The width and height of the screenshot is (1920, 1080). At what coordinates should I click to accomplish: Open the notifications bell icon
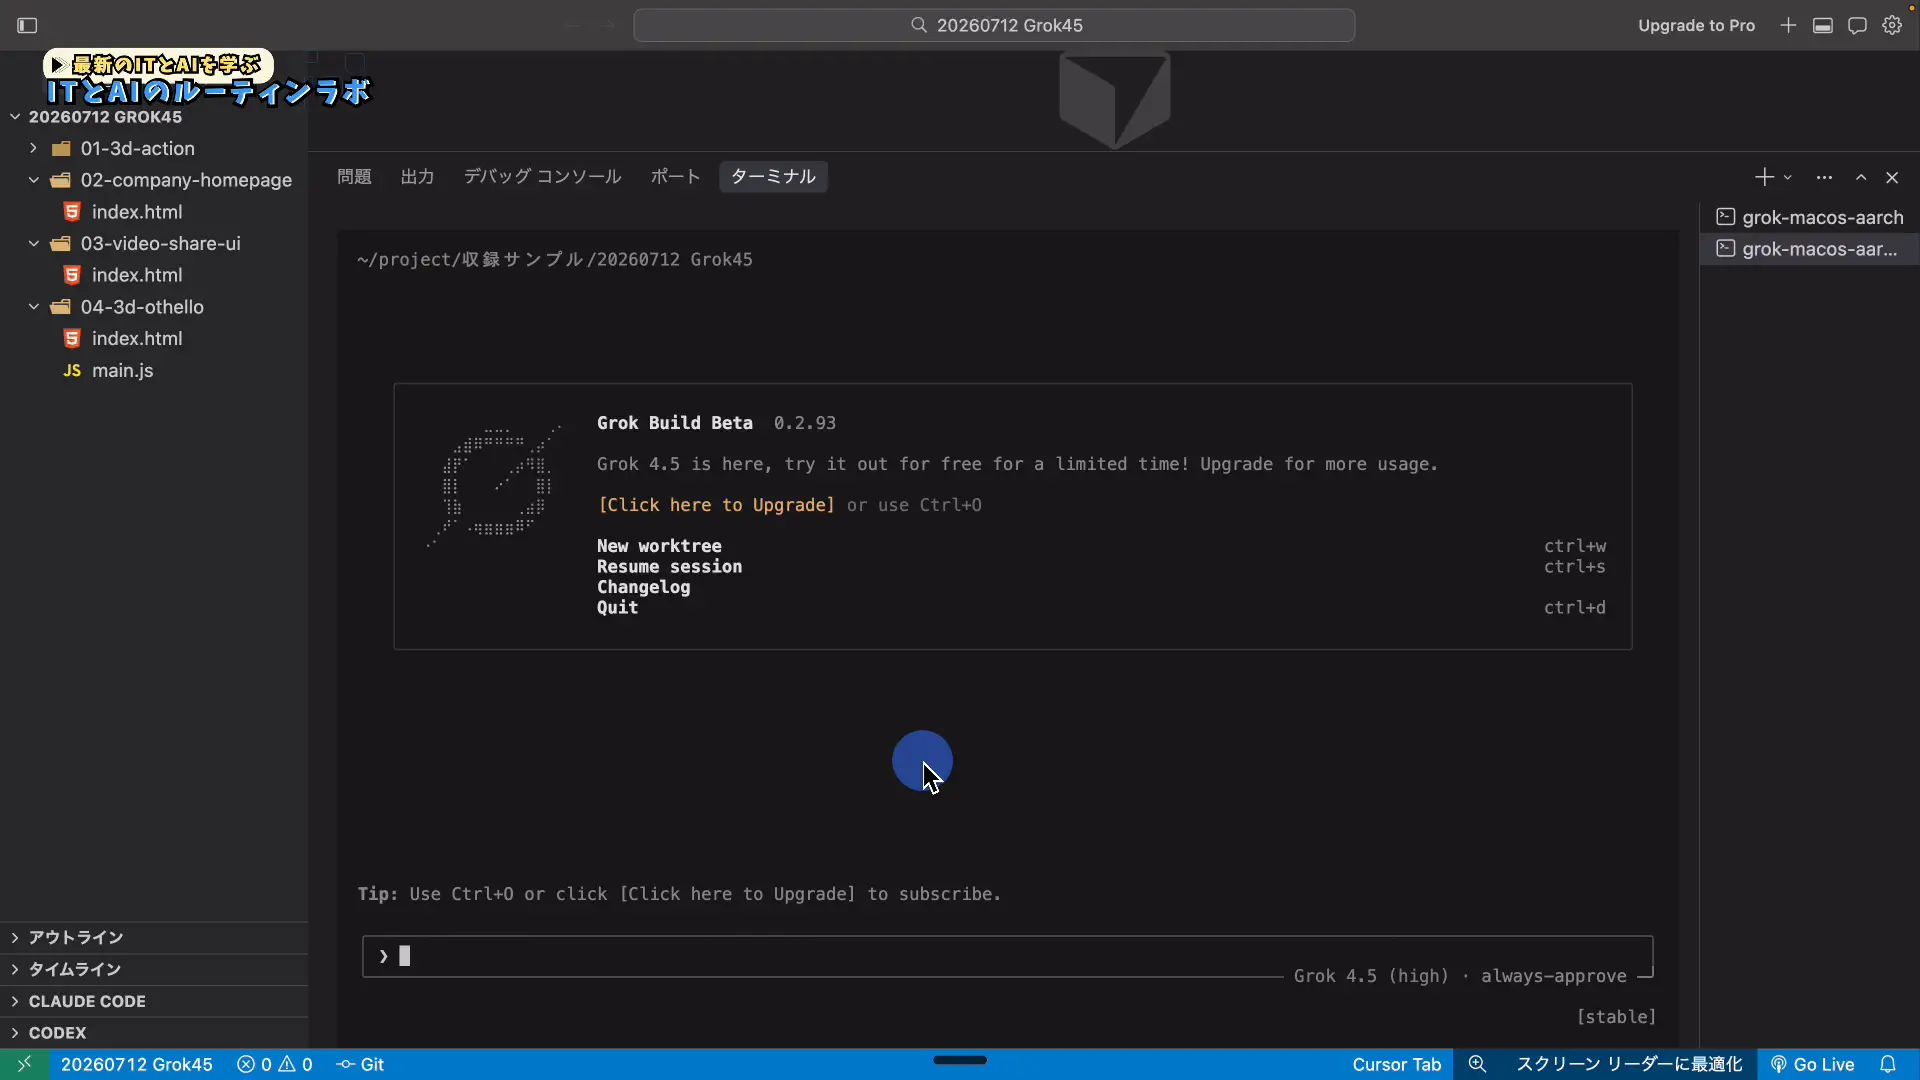tap(1888, 1064)
